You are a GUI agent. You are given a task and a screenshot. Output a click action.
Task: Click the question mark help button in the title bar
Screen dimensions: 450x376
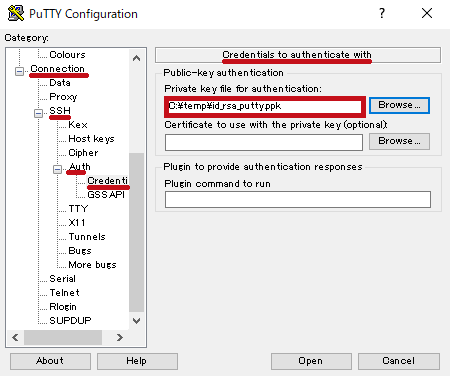(382, 13)
